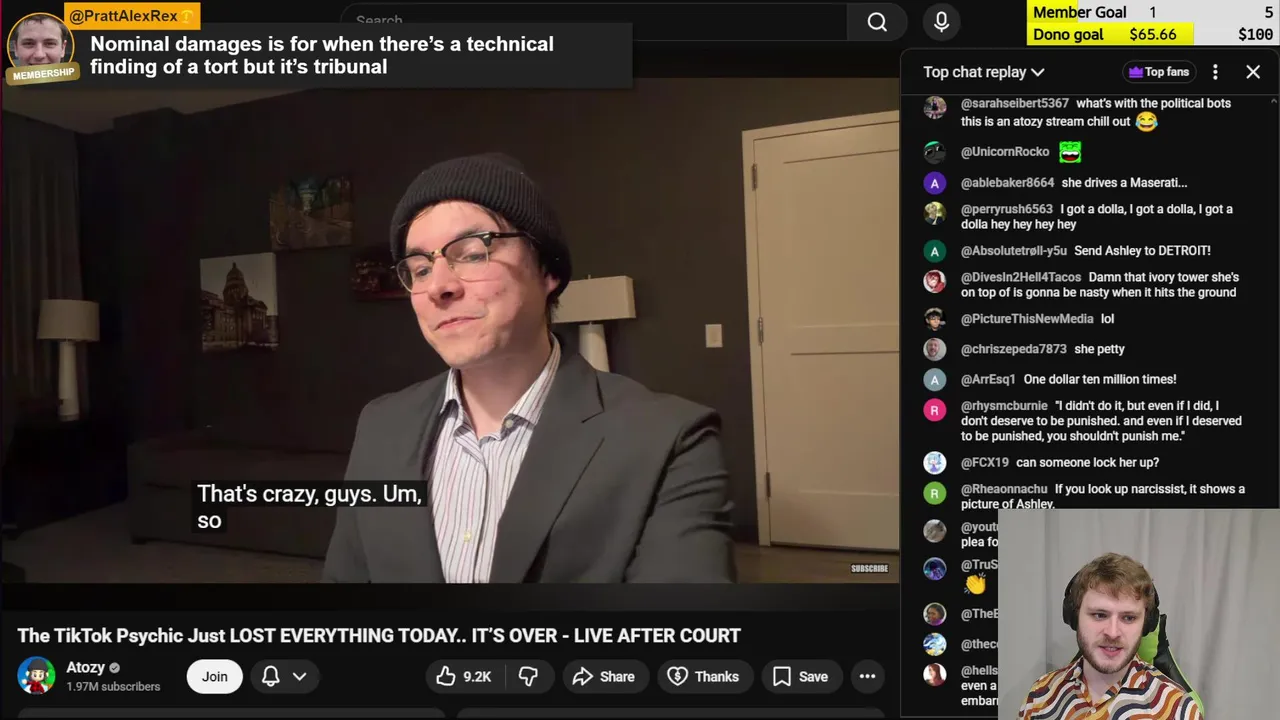Viewport: 1280px width, 720px height.
Task: Send a Thanks donation
Action: (x=703, y=677)
